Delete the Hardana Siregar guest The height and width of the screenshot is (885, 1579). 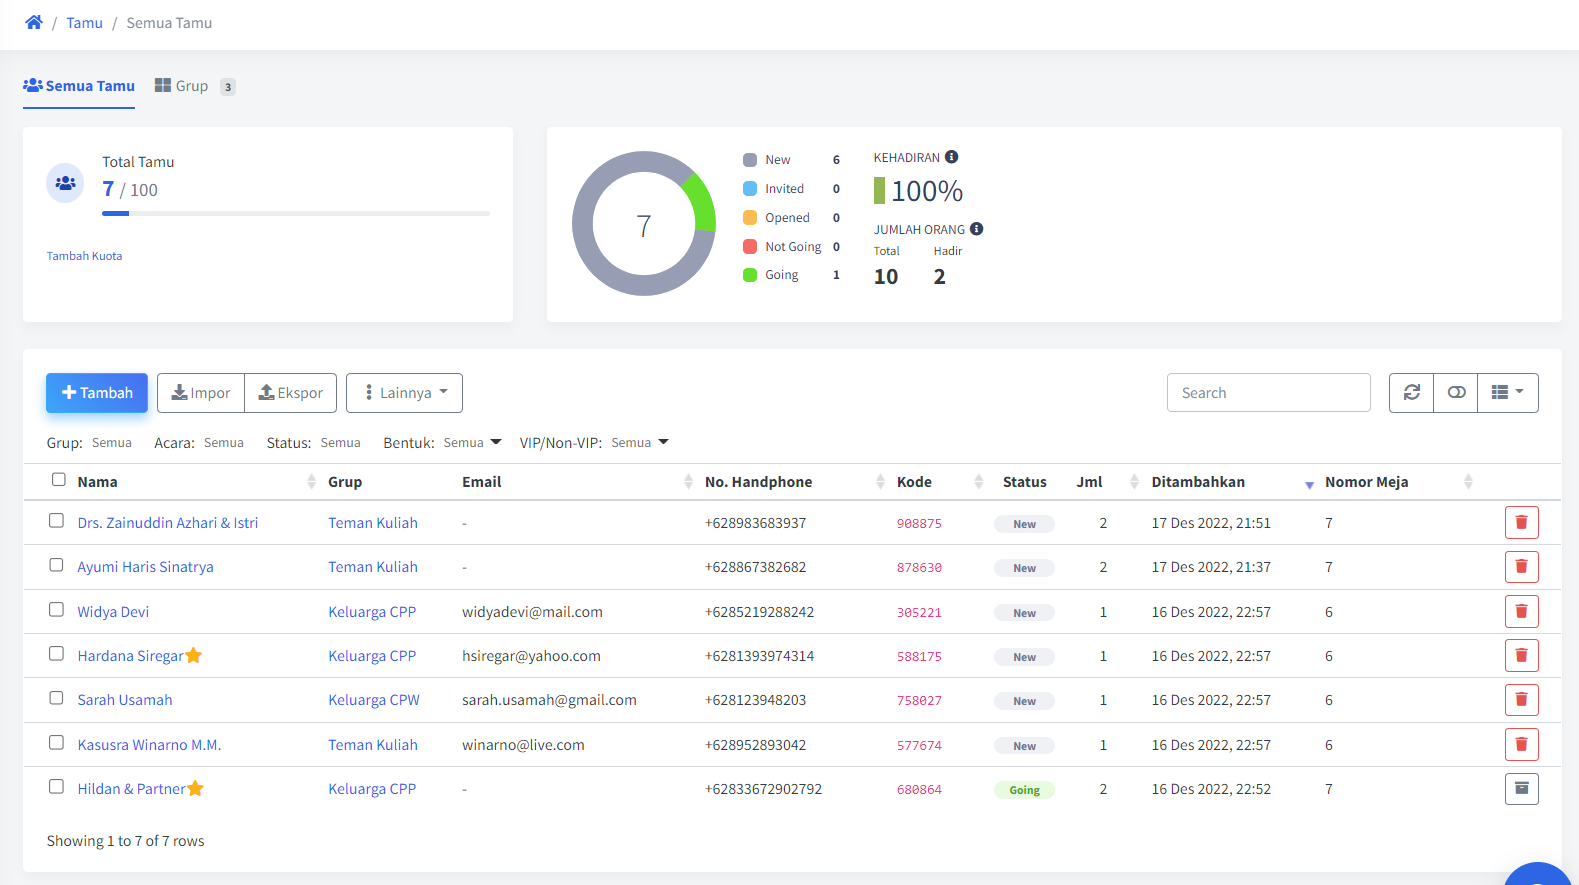coord(1522,655)
